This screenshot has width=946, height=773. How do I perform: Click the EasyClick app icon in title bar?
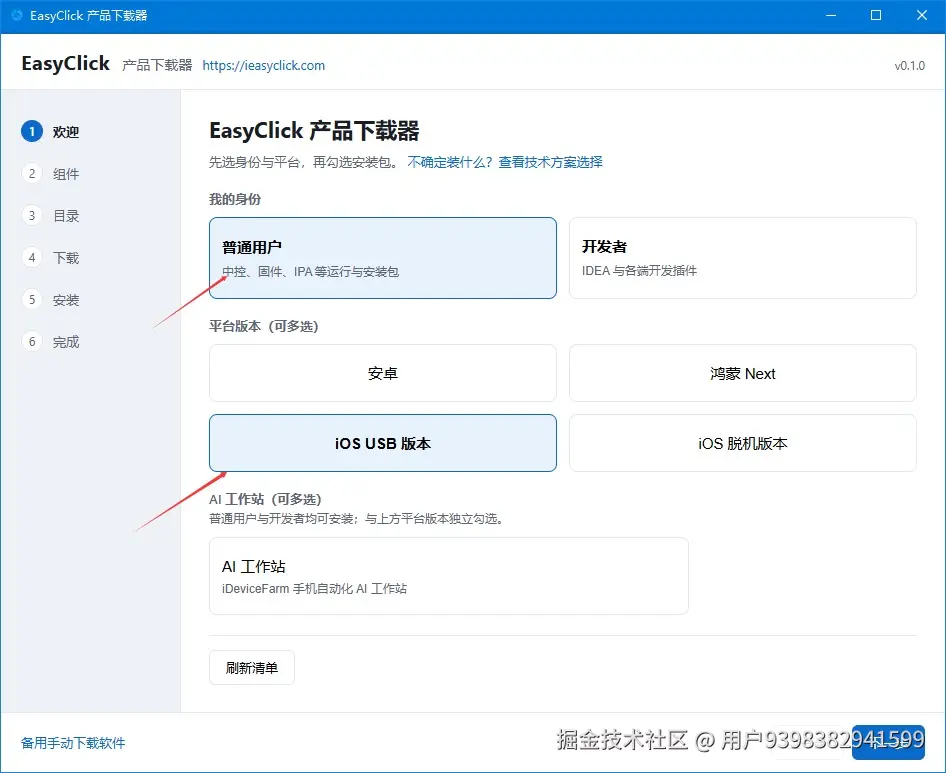(x=16, y=15)
